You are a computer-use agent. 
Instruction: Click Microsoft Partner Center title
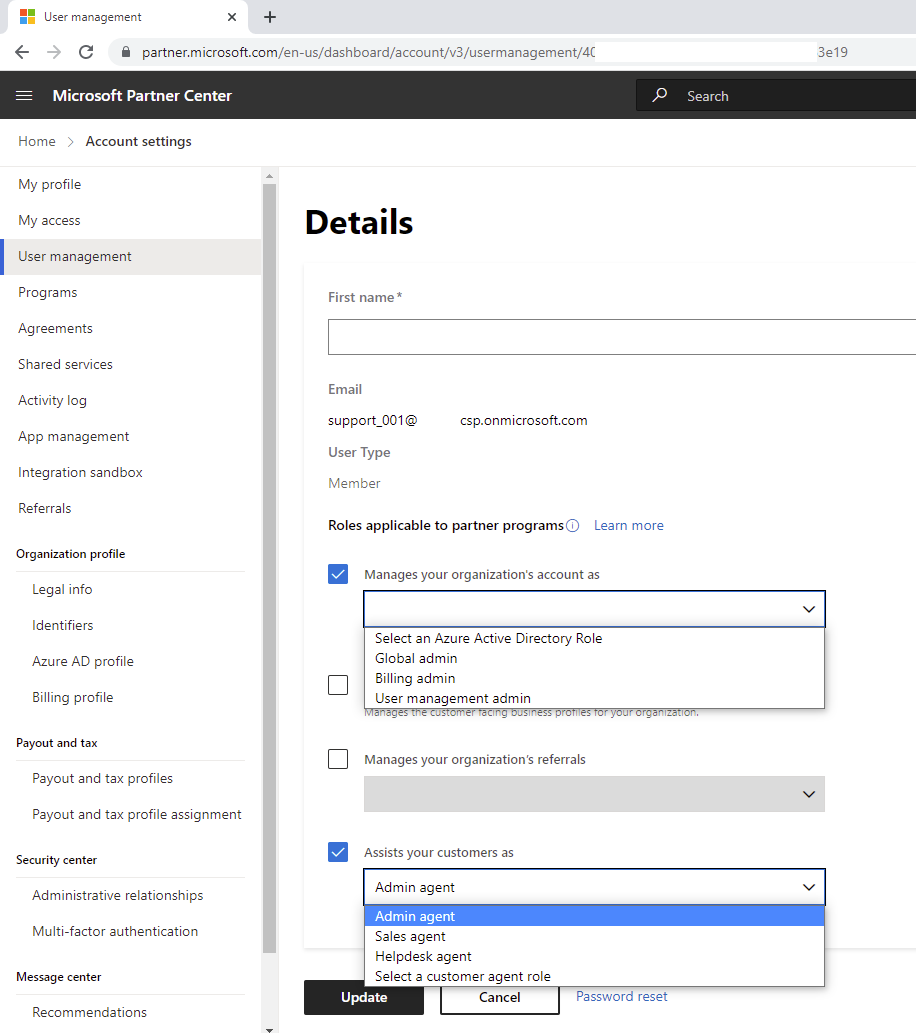[x=142, y=96]
